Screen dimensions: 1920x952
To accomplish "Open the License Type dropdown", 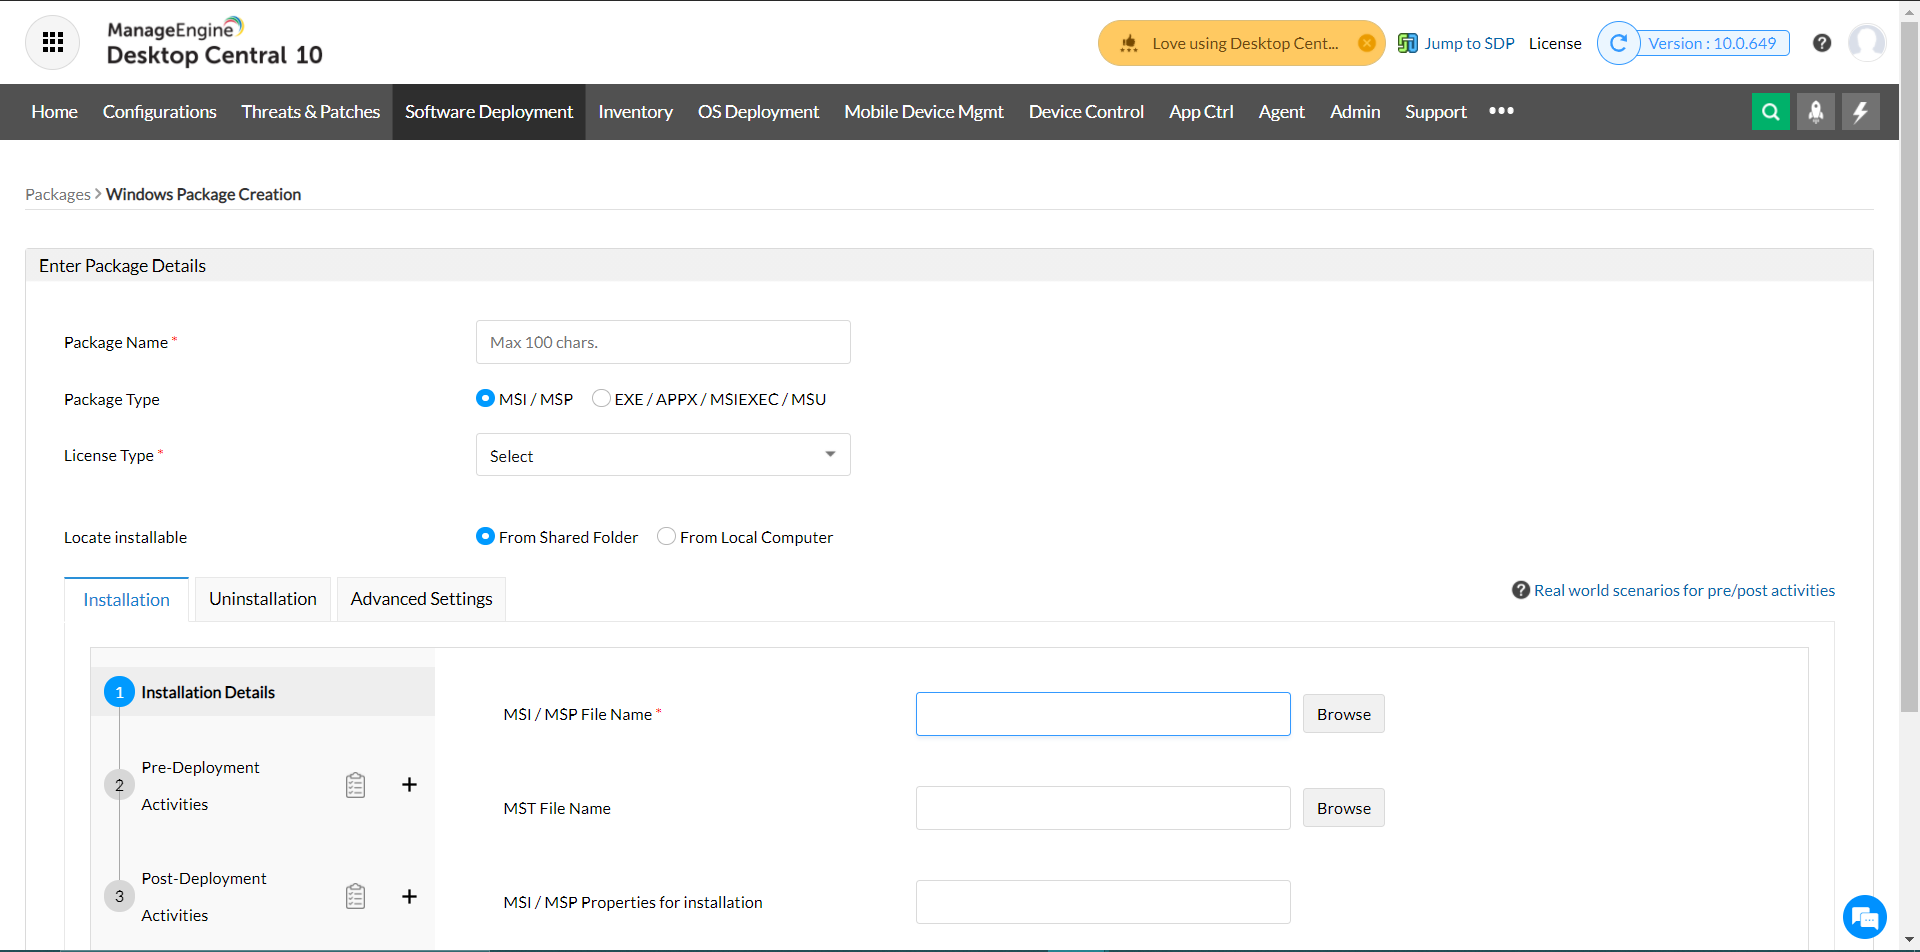I will tap(663, 455).
